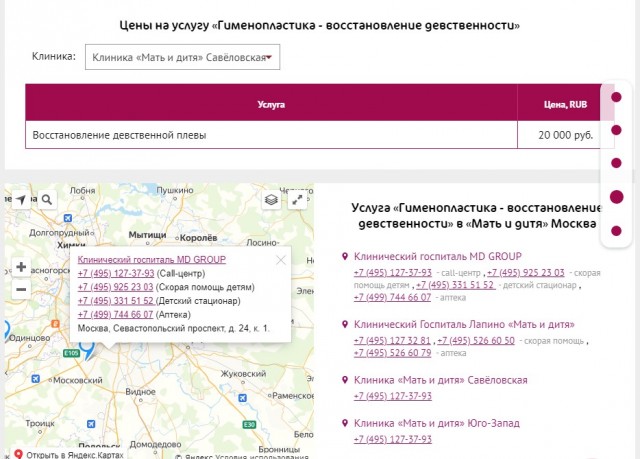This screenshot has width=640, height=459.
Task: Open the clinic selection dropdown
Action: [182, 57]
